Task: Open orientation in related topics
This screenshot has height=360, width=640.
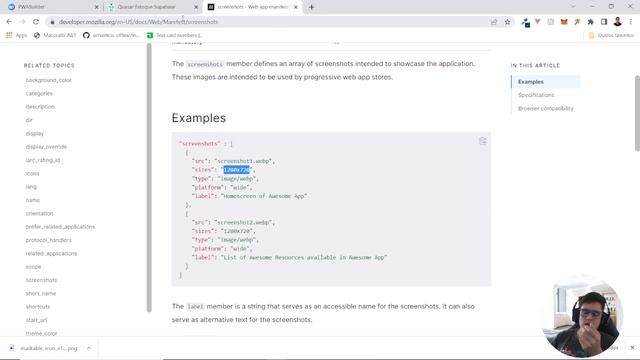Action: point(39,213)
